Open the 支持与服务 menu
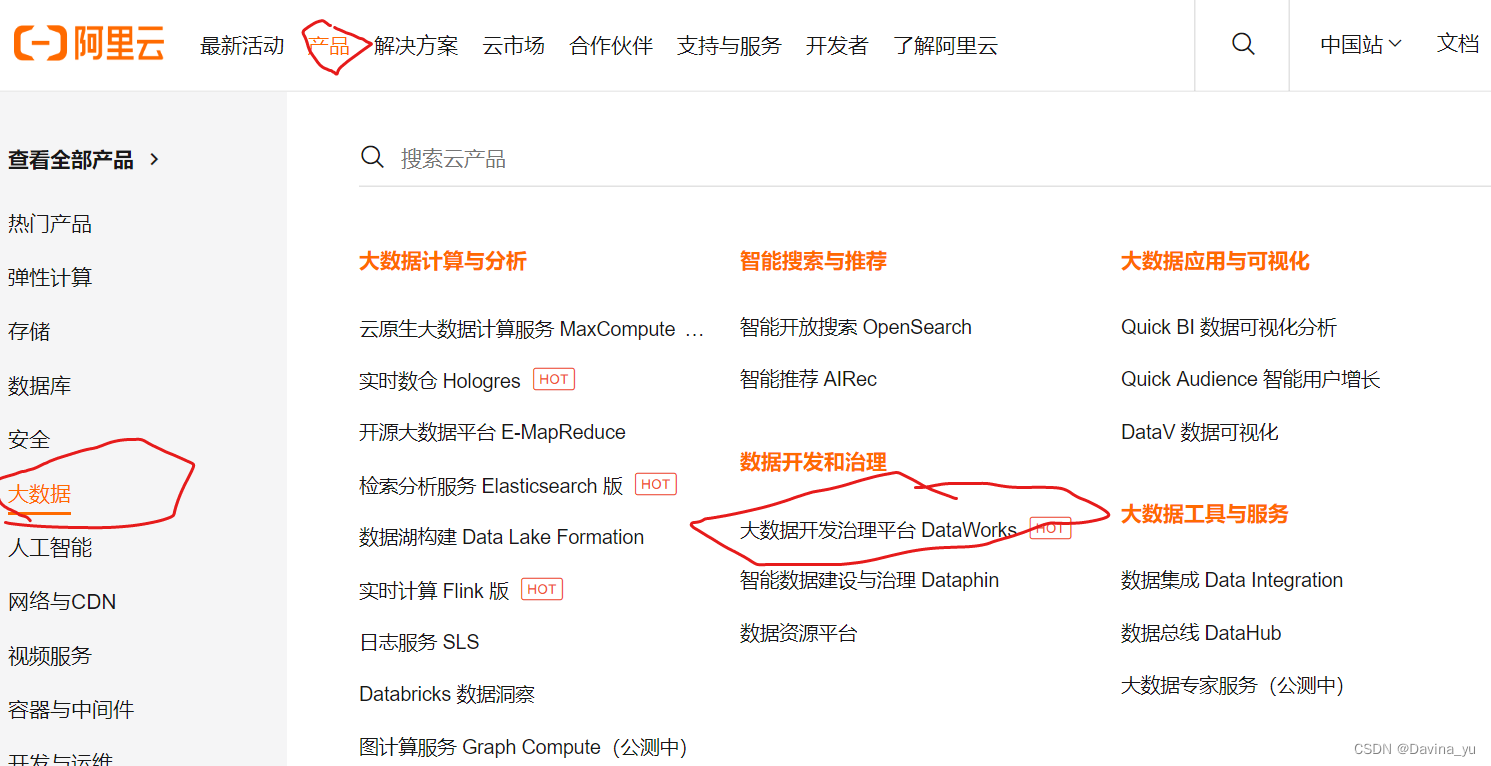The width and height of the screenshot is (1491, 766). tap(729, 46)
